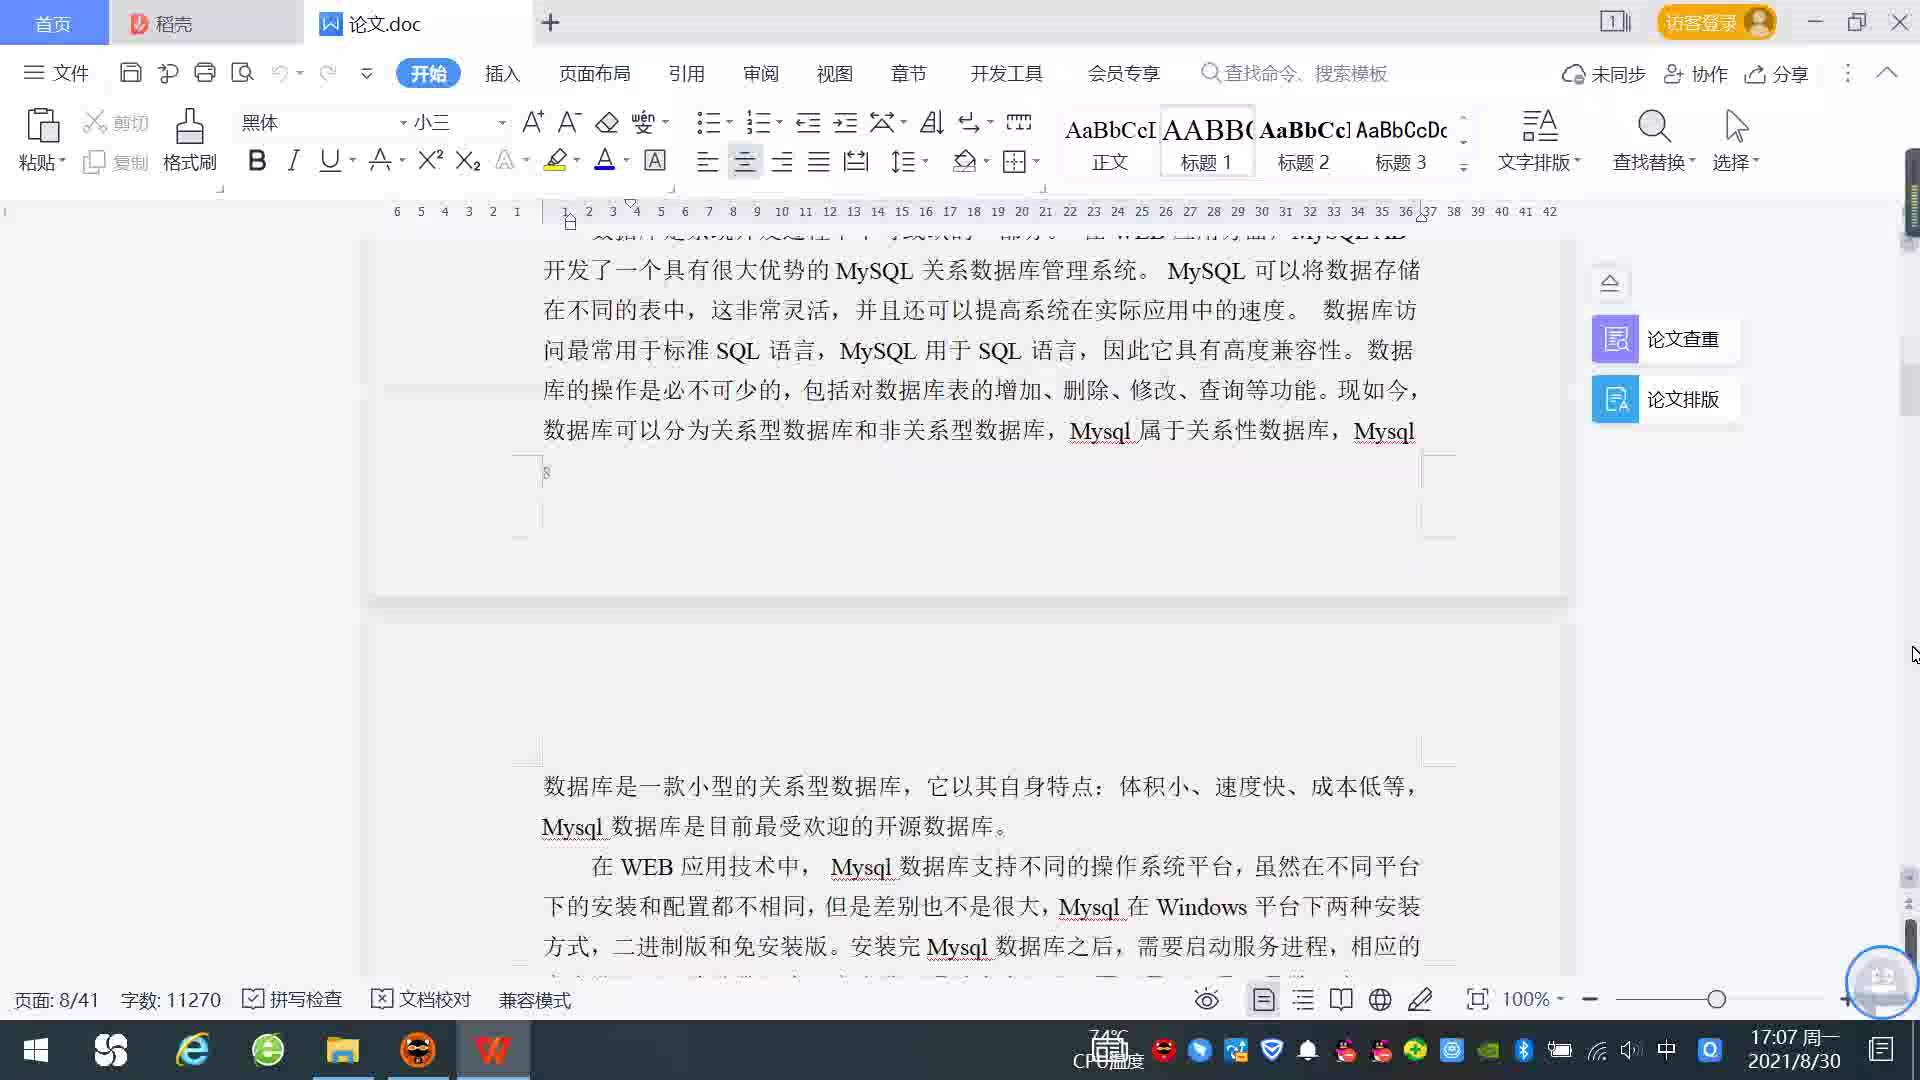The image size is (1920, 1080).
Task: Switch to outline view icon
Action: [x=1303, y=999]
